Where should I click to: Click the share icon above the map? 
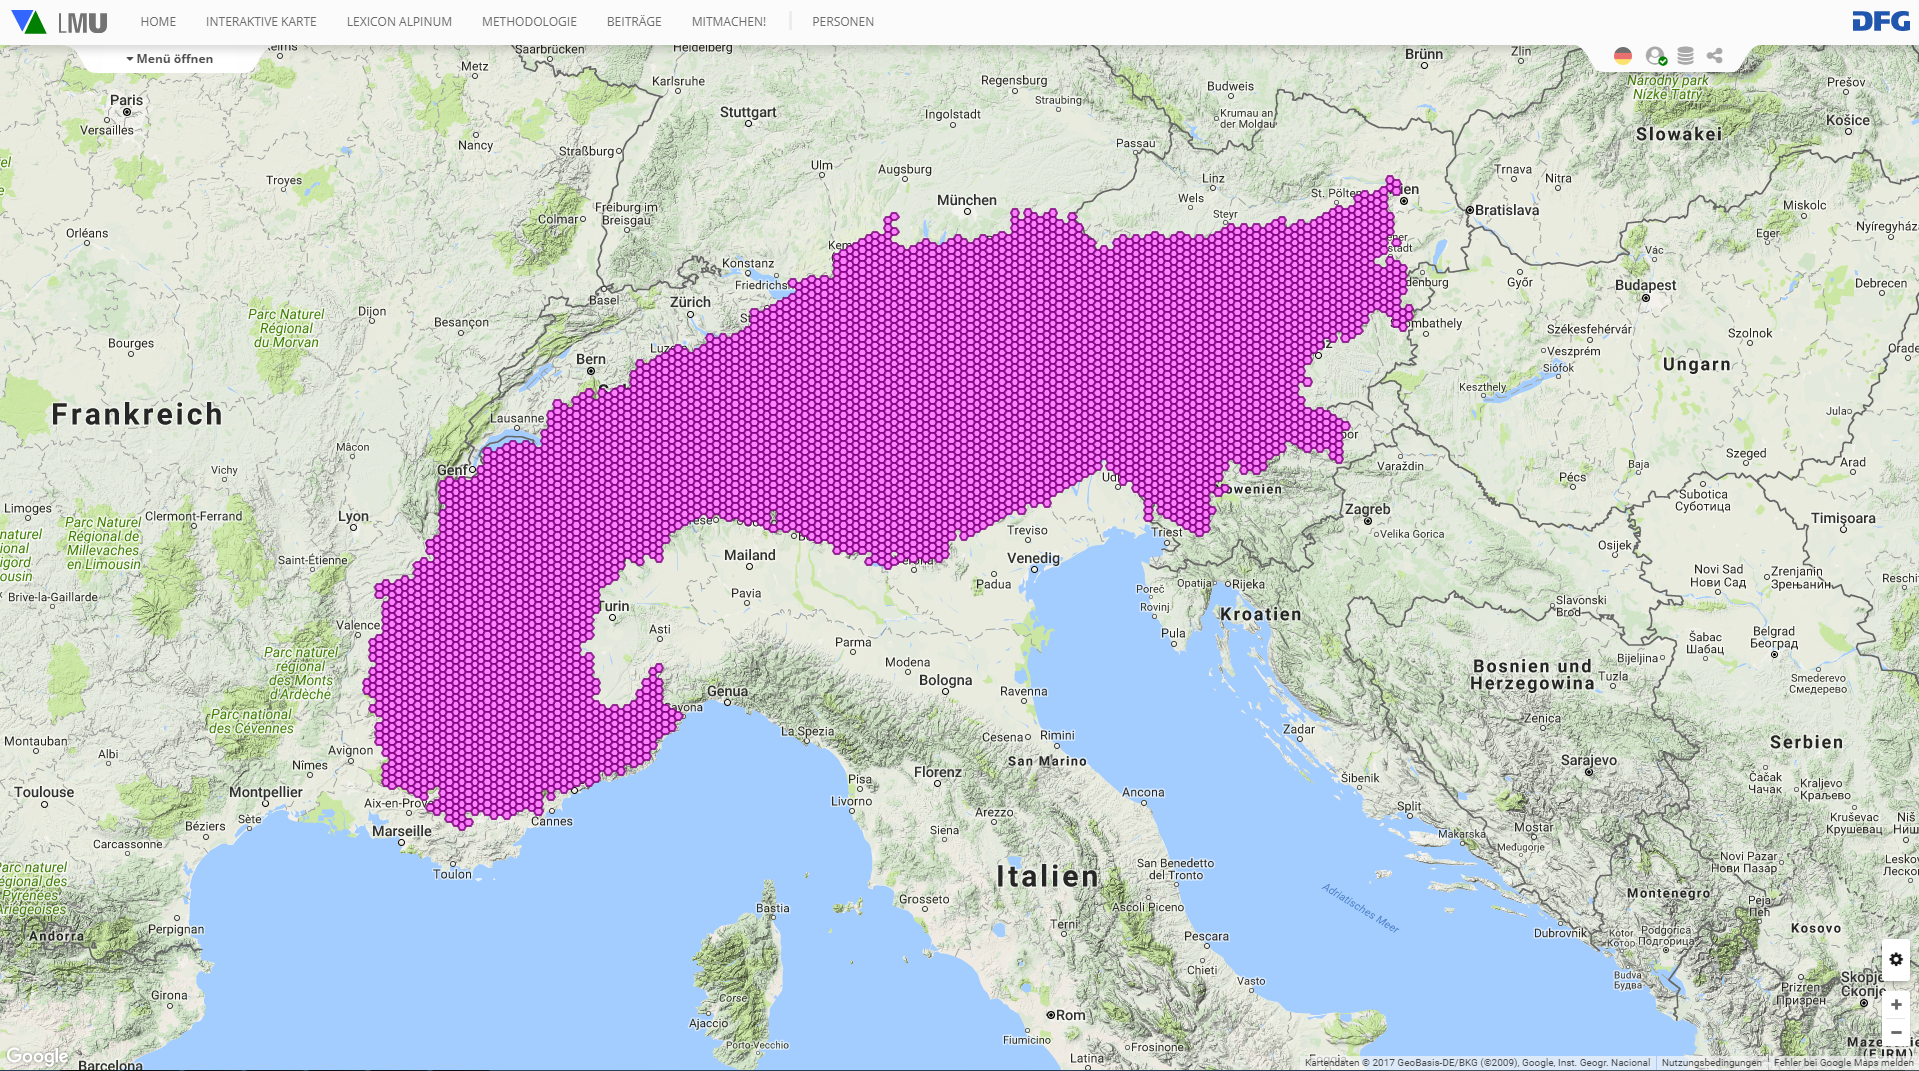pyautogui.click(x=1715, y=56)
